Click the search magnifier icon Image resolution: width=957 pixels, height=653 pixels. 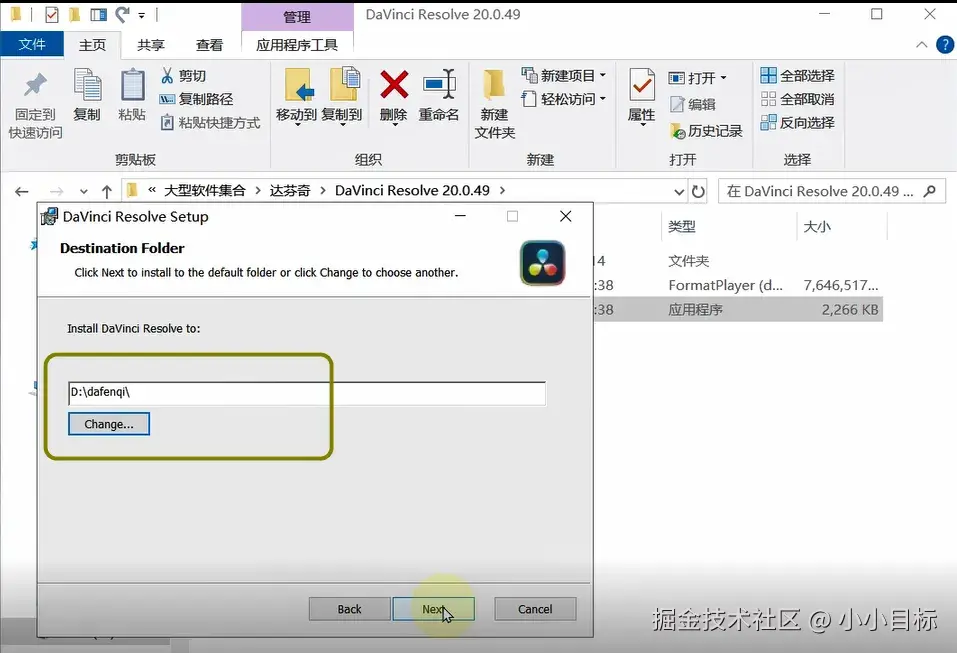pyautogui.click(x=930, y=191)
